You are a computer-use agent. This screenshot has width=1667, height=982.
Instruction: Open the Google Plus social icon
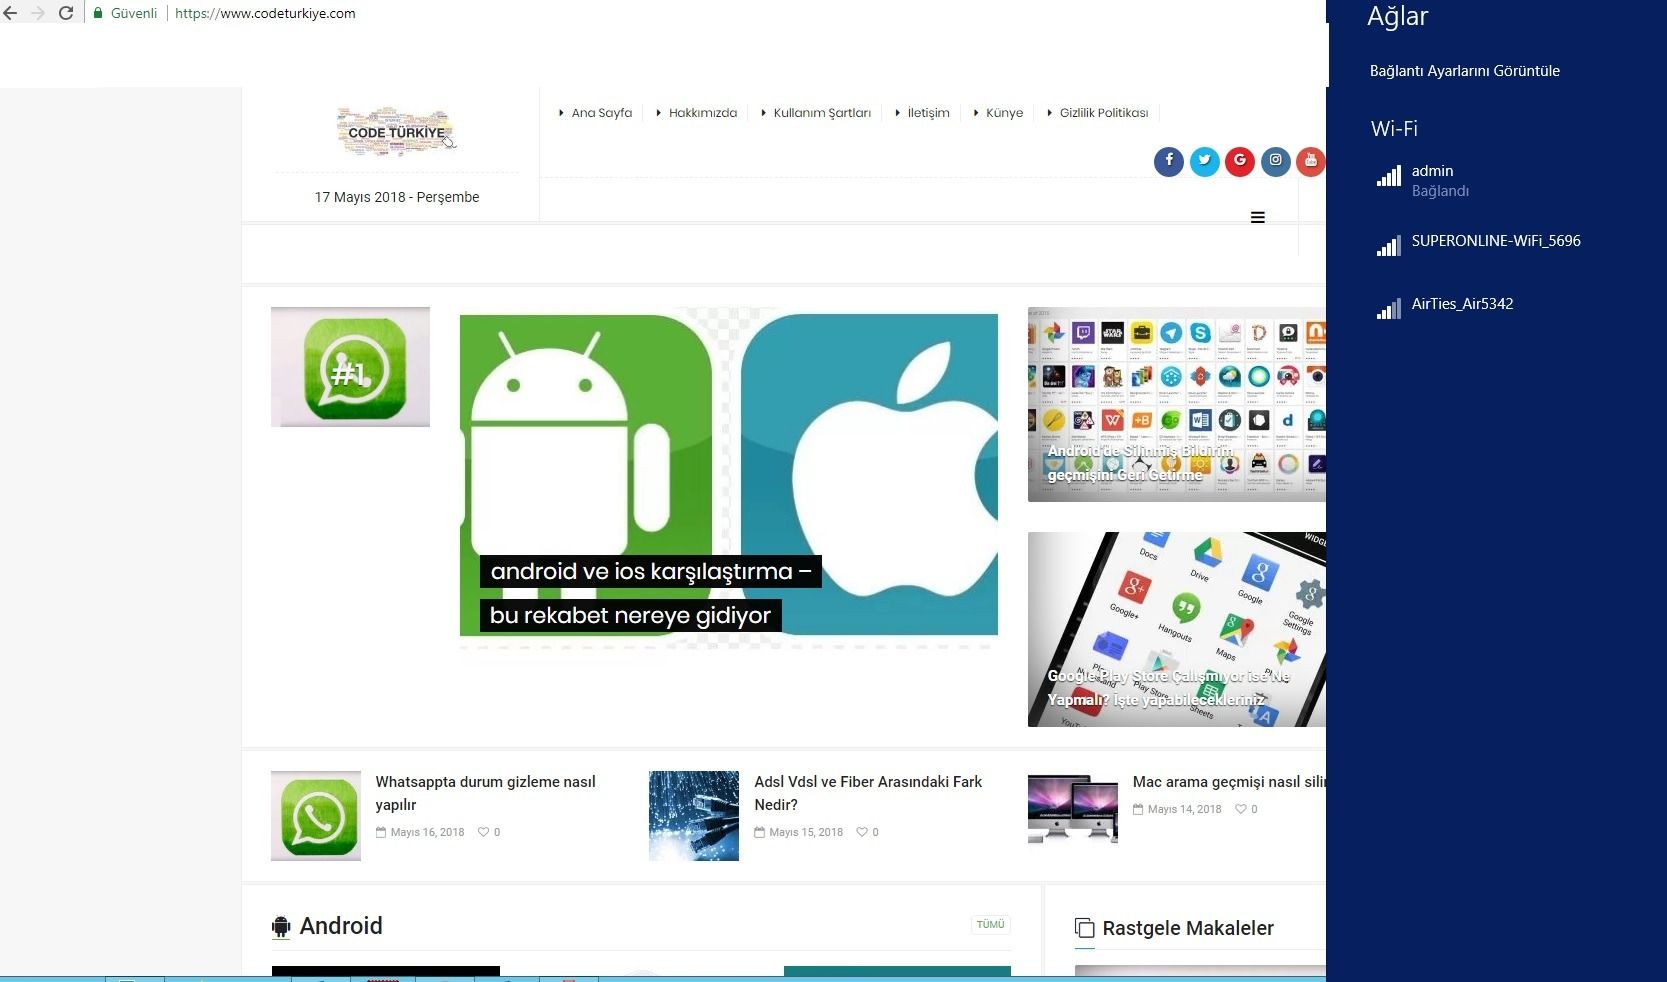tap(1240, 161)
